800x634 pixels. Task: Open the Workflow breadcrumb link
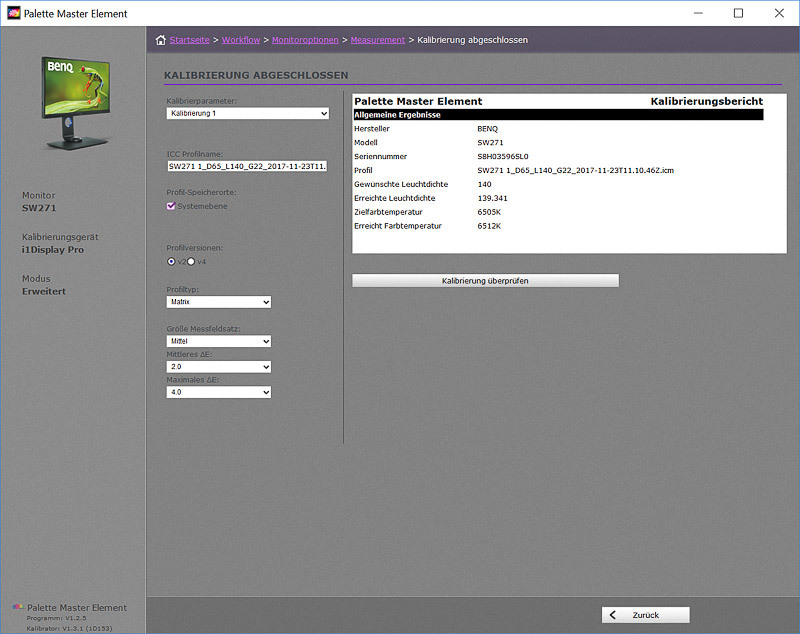click(x=241, y=40)
